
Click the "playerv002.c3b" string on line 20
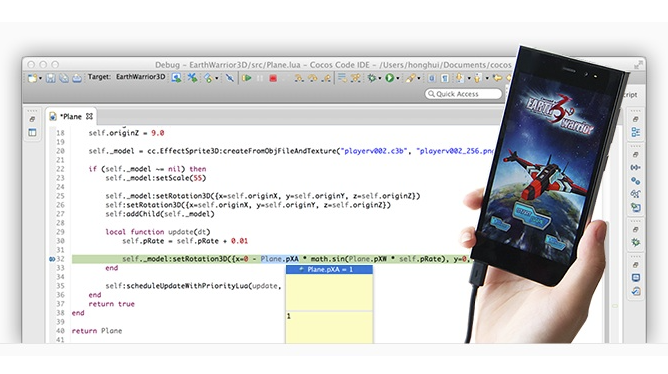(375, 151)
